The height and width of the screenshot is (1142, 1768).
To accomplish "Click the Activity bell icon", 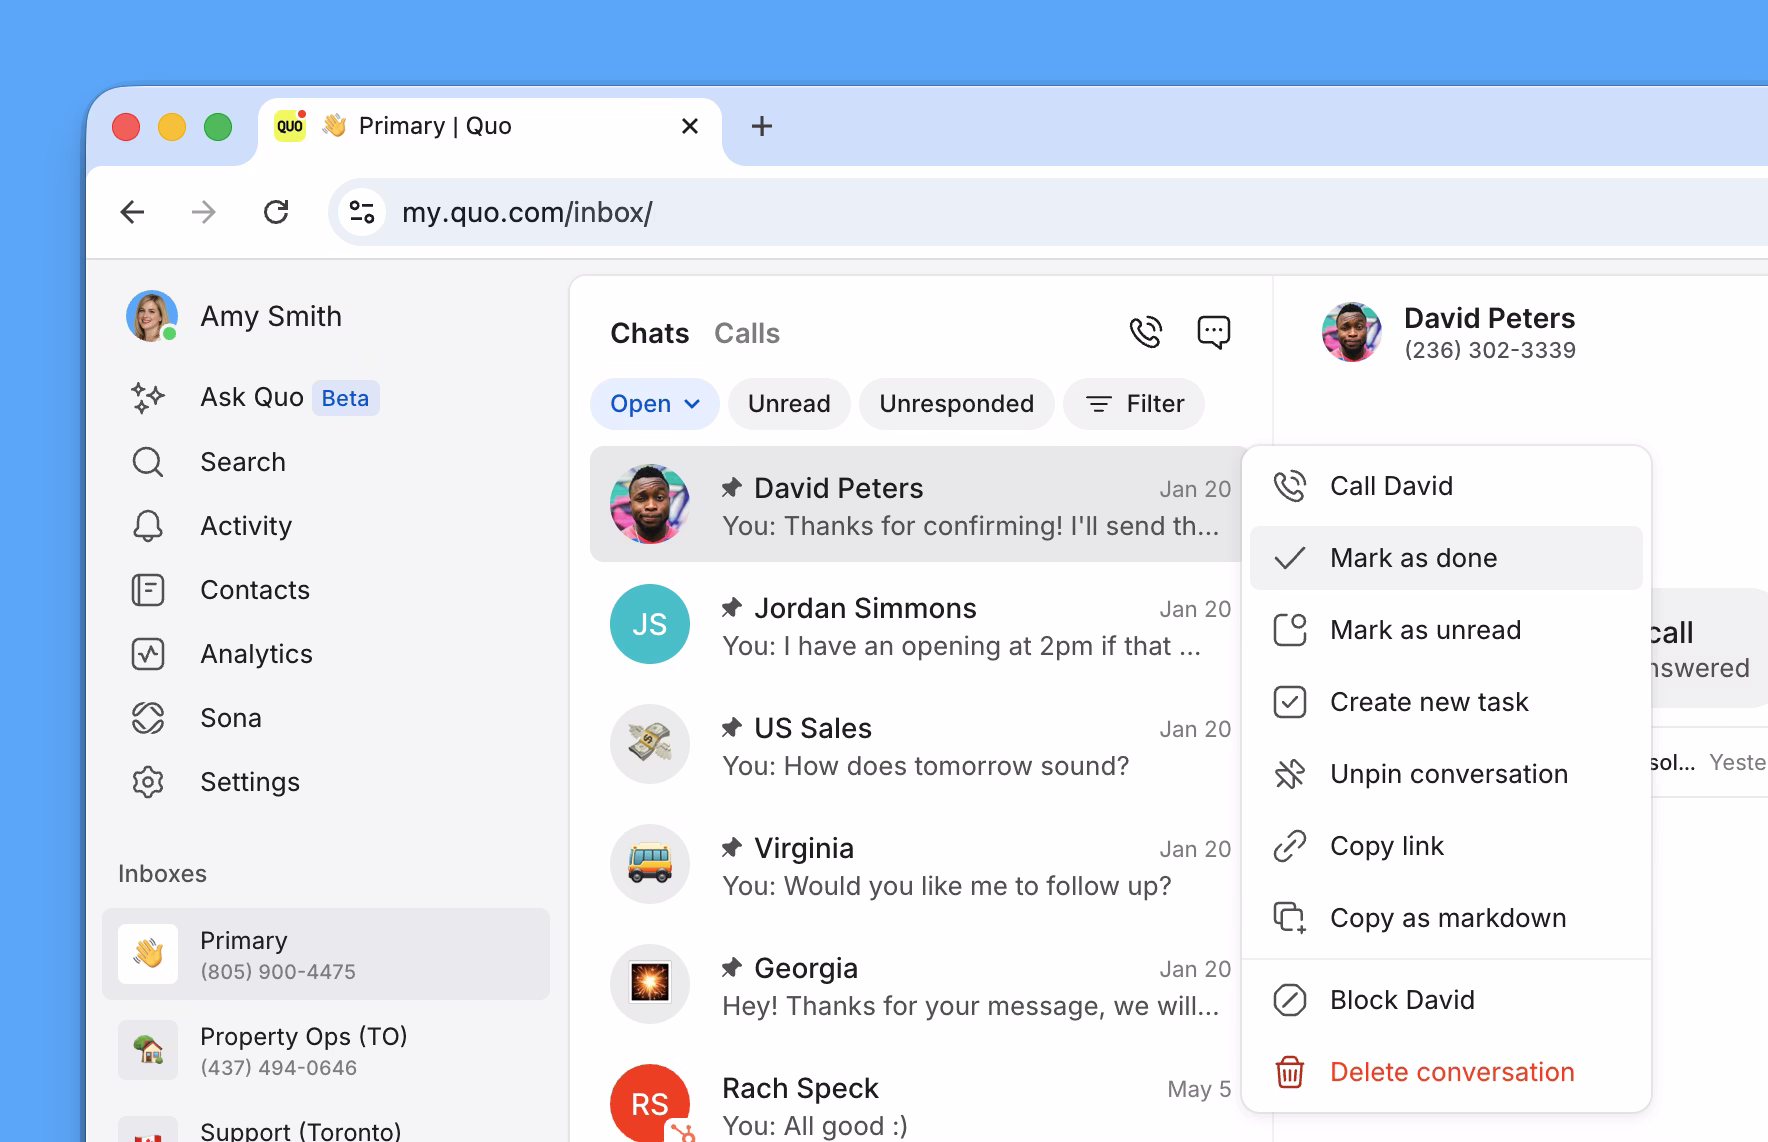I will point(148,526).
